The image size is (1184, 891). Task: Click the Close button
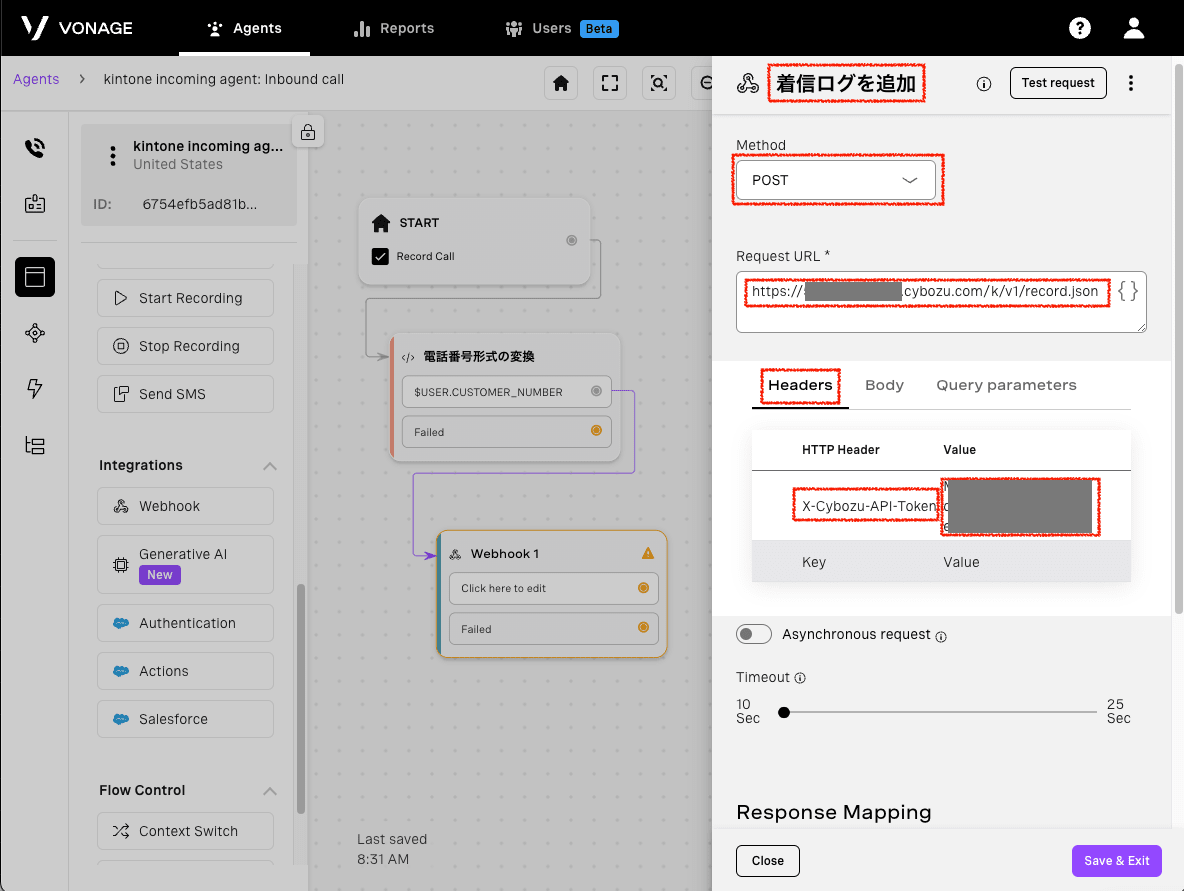767,861
